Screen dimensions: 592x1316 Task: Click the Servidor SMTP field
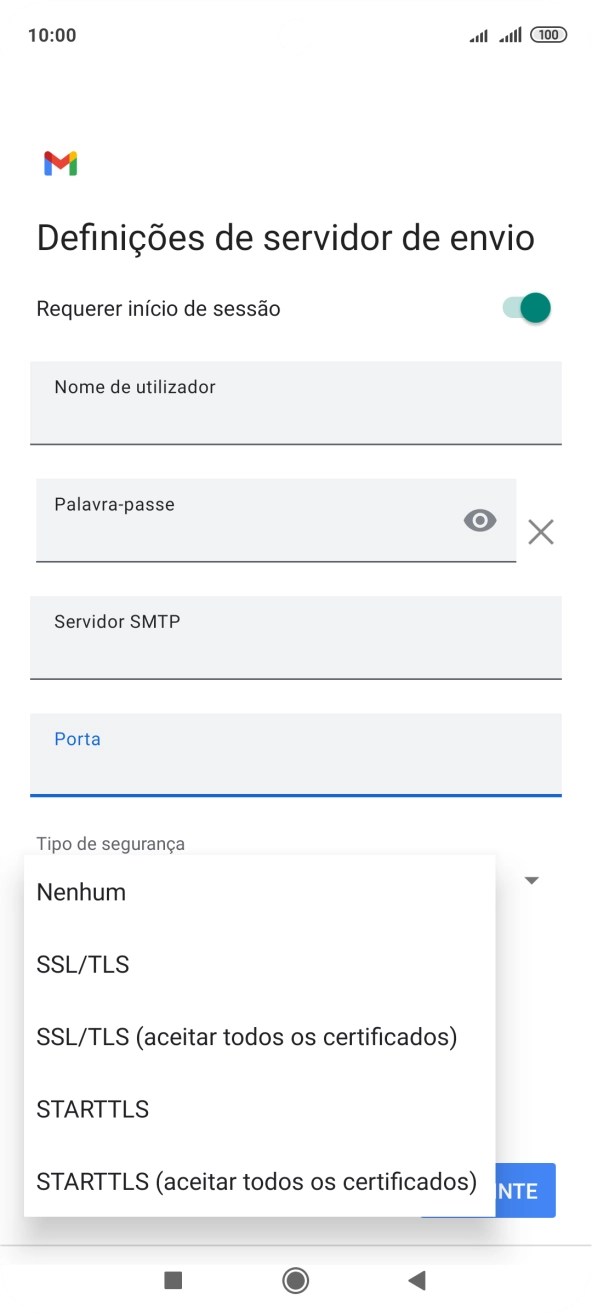296,638
